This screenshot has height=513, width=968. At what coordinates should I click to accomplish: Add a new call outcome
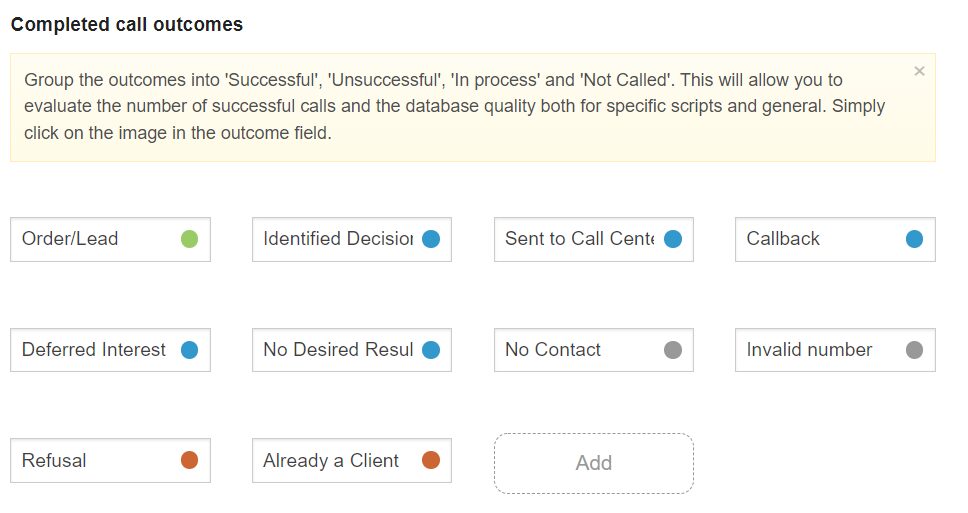click(x=593, y=463)
